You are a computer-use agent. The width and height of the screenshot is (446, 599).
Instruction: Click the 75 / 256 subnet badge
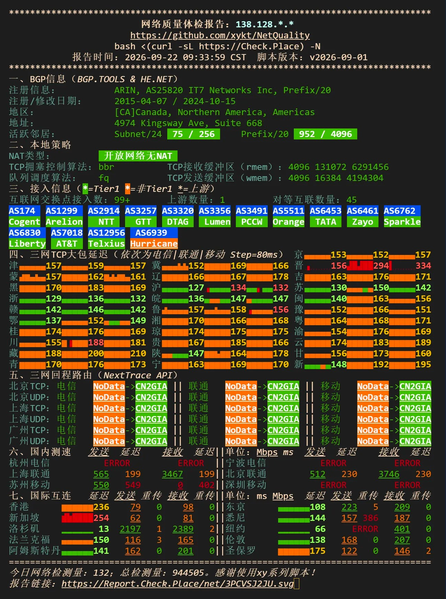click(x=193, y=134)
